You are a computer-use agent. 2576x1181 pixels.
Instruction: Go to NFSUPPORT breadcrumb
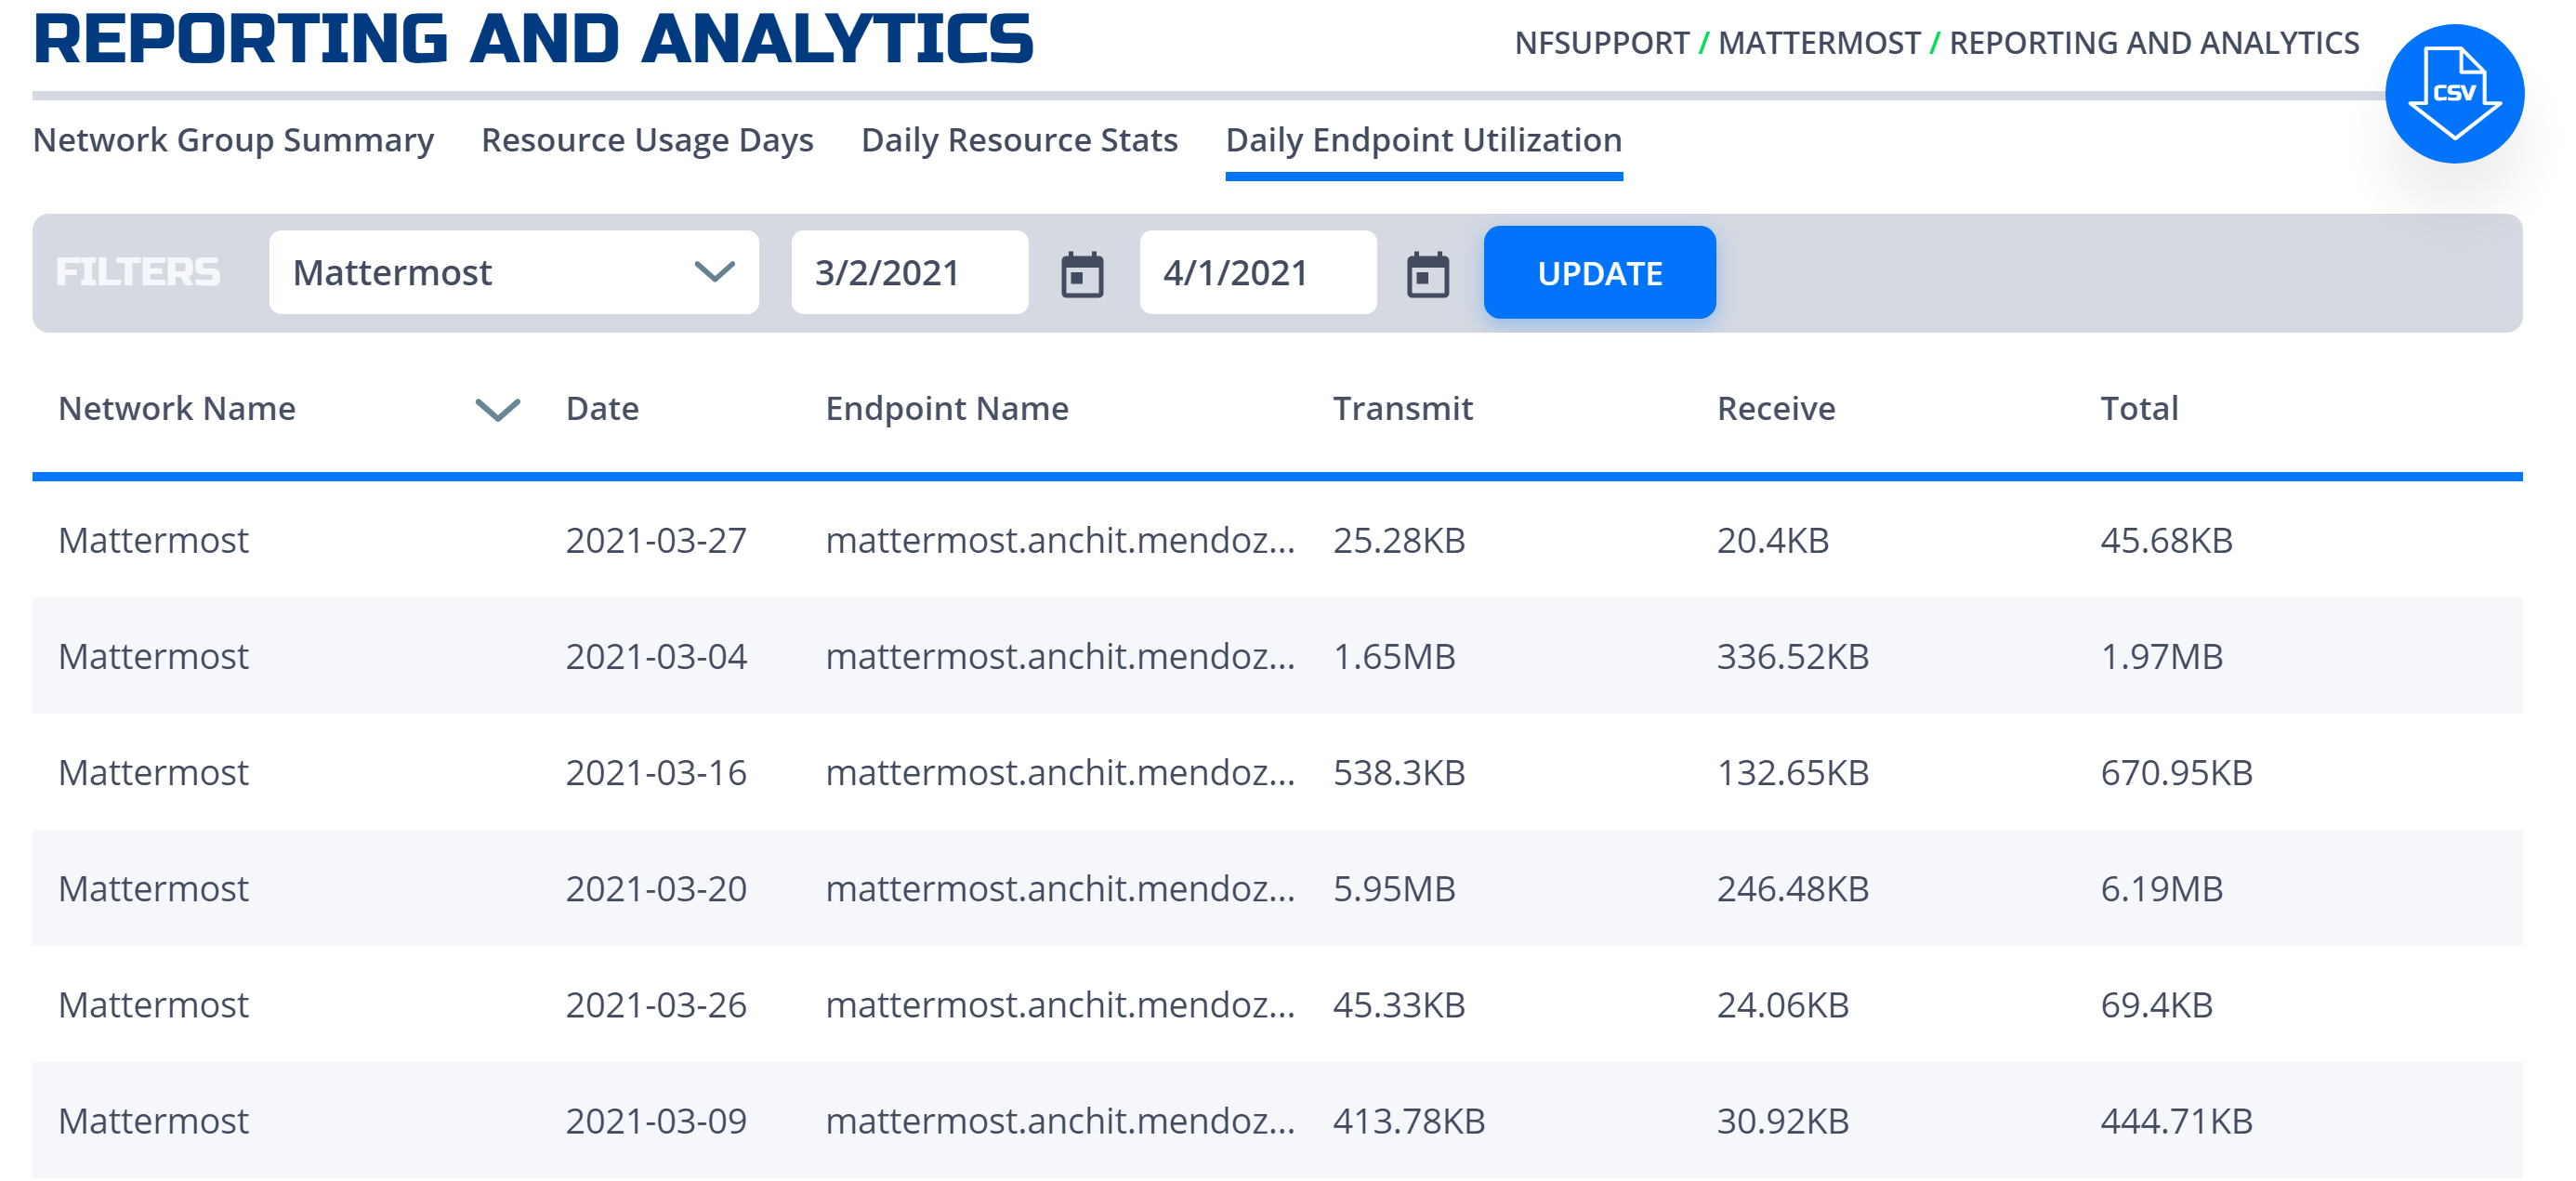tap(1601, 43)
